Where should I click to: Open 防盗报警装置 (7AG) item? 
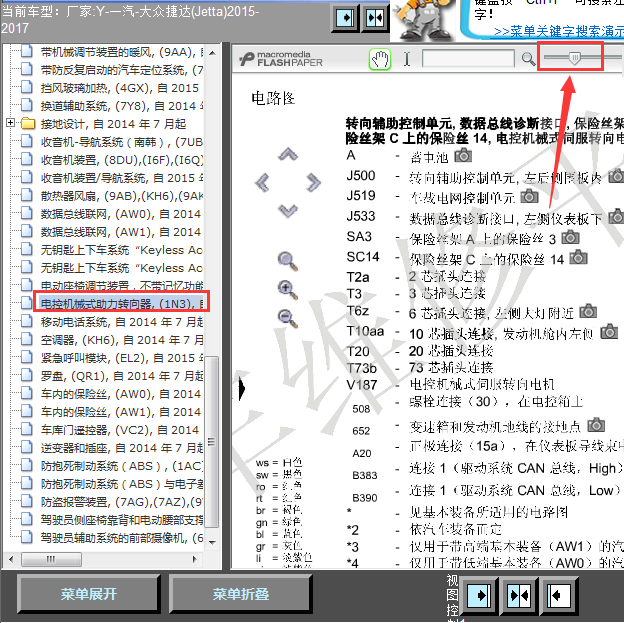(122, 502)
